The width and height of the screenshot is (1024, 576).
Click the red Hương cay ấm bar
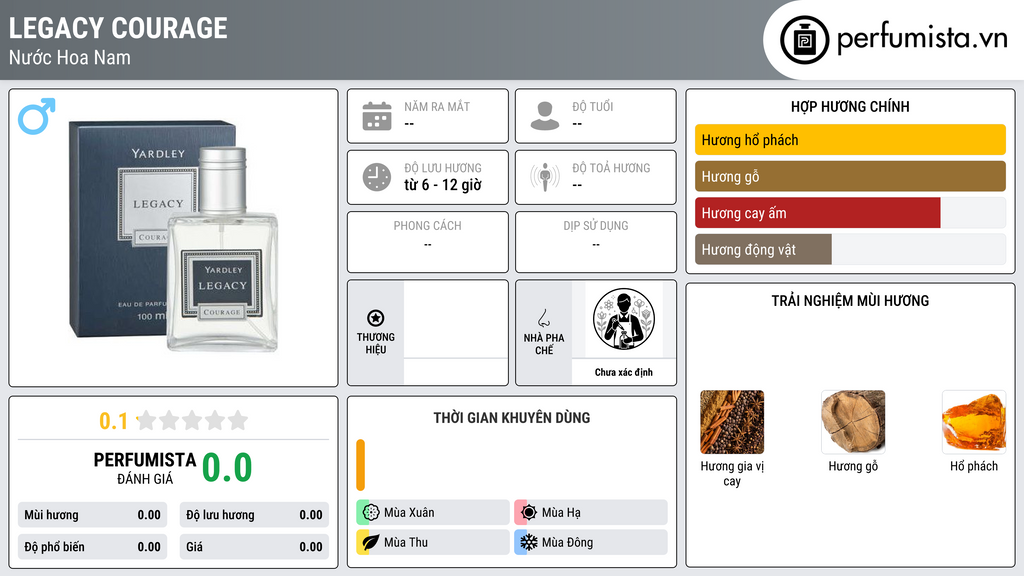point(818,213)
